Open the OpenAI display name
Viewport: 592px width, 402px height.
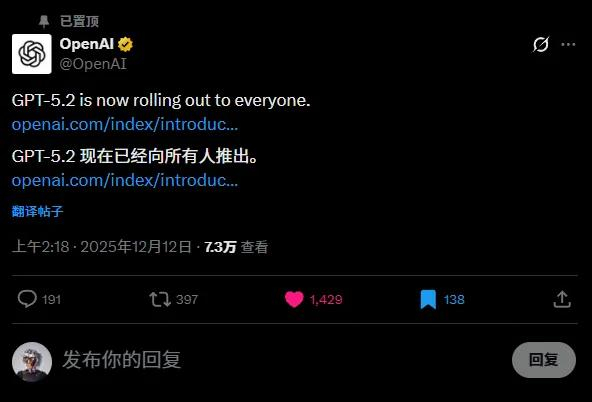[86, 44]
